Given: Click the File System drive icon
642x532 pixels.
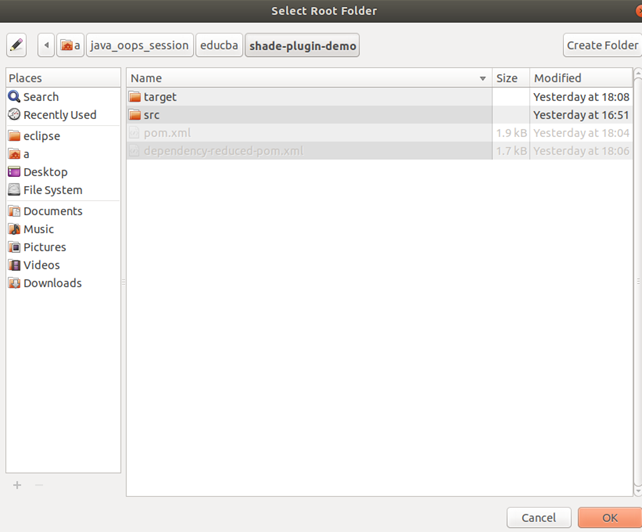Looking at the screenshot, I should (x=14, y=190).
